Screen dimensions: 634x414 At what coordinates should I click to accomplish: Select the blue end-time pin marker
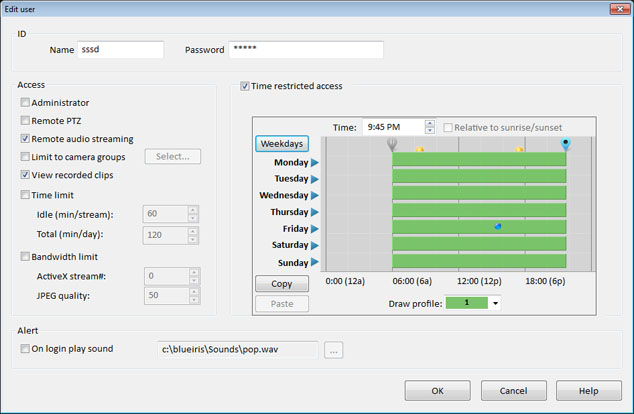pos(566,145)
